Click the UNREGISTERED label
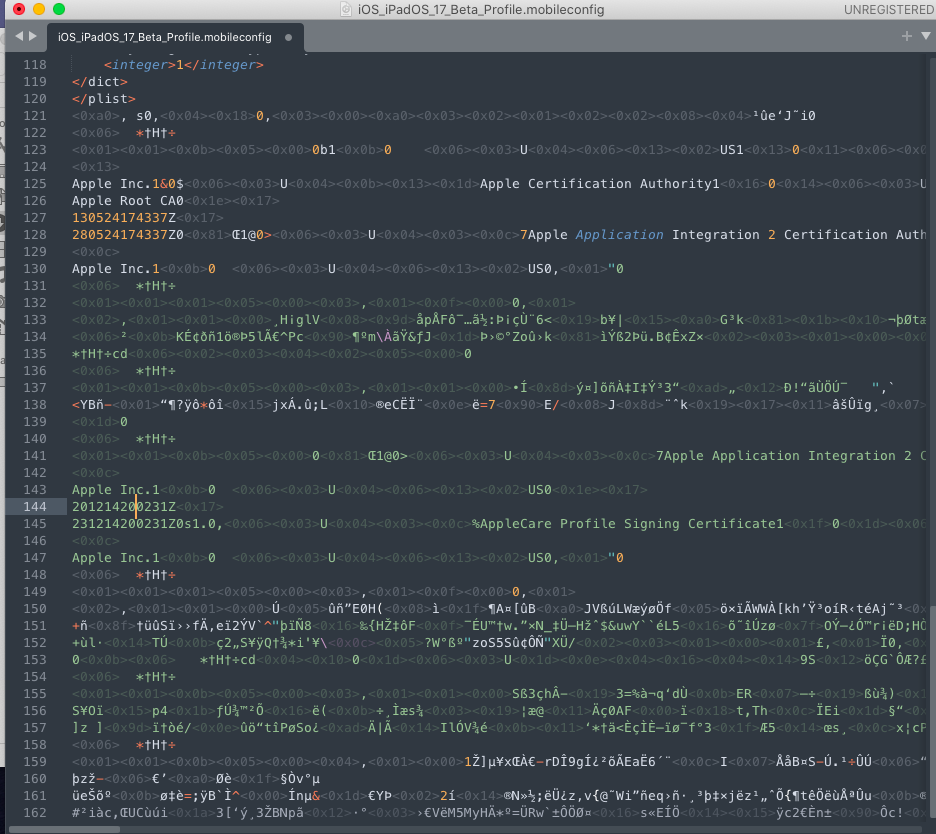The height and width of the screenshot is (834, 936). [888, 10]
